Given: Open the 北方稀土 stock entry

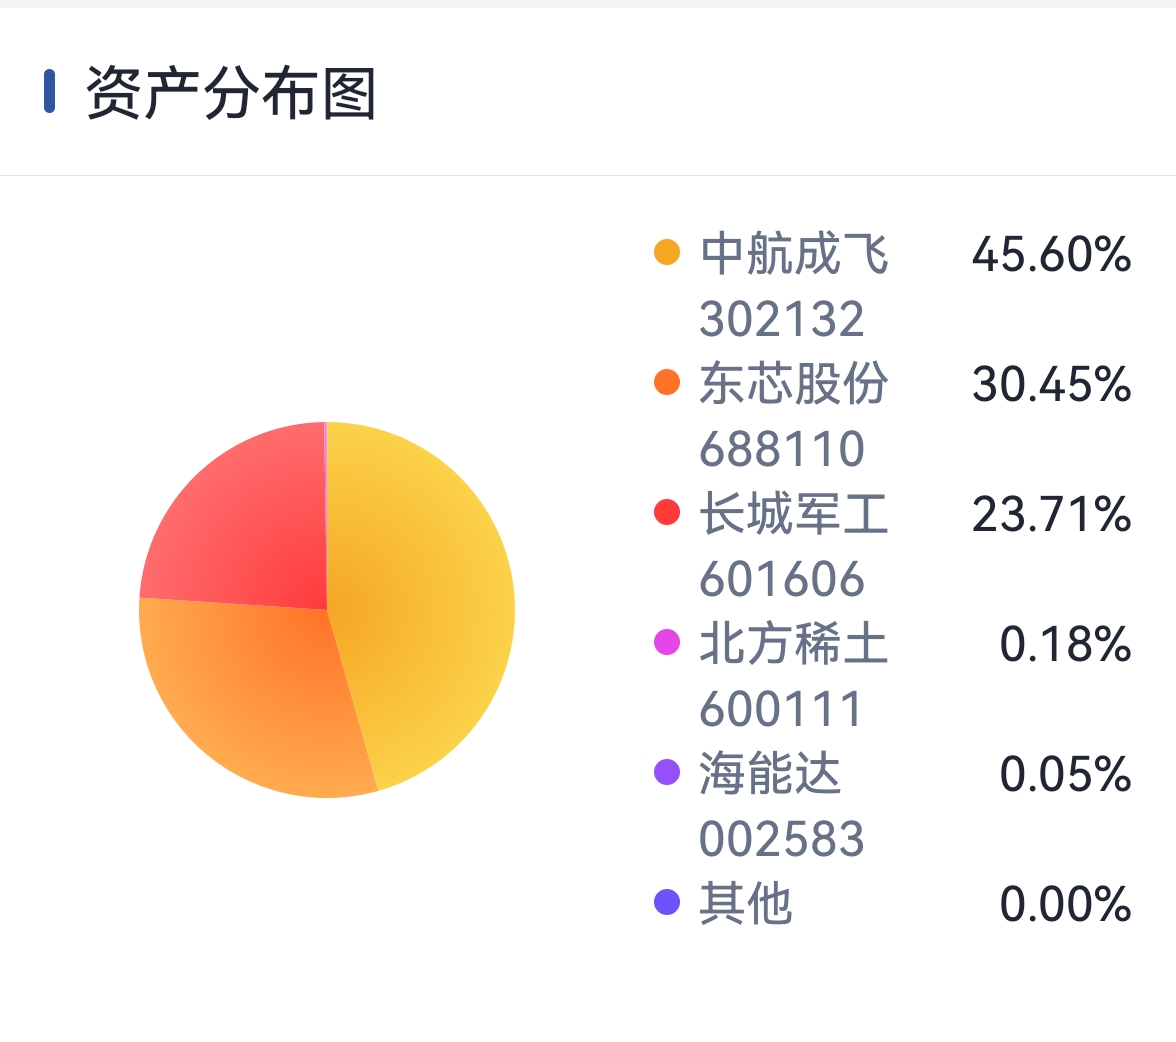Looking at the screenshot, I should 794,644.
